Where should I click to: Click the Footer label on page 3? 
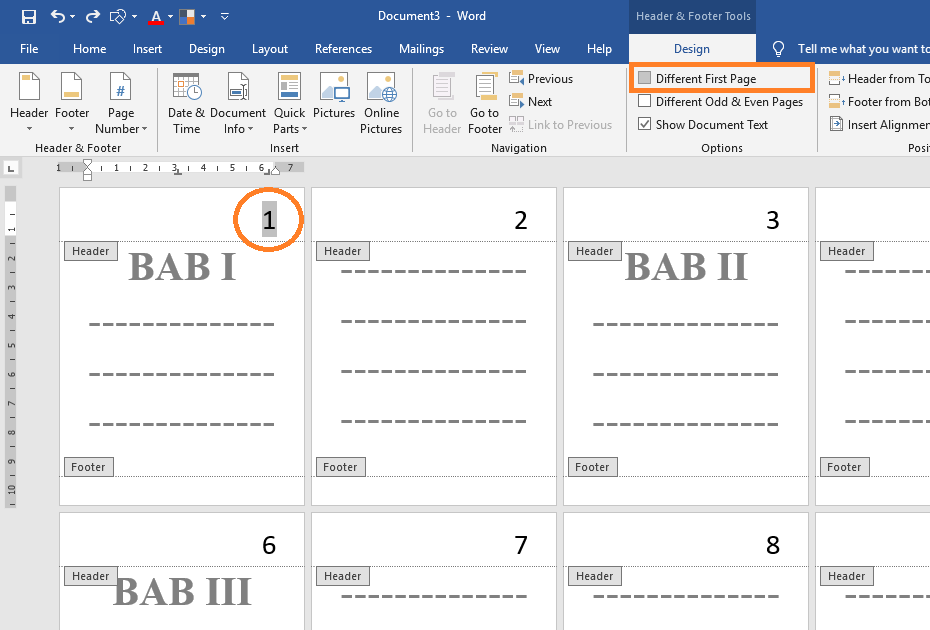tap(593, 467)
